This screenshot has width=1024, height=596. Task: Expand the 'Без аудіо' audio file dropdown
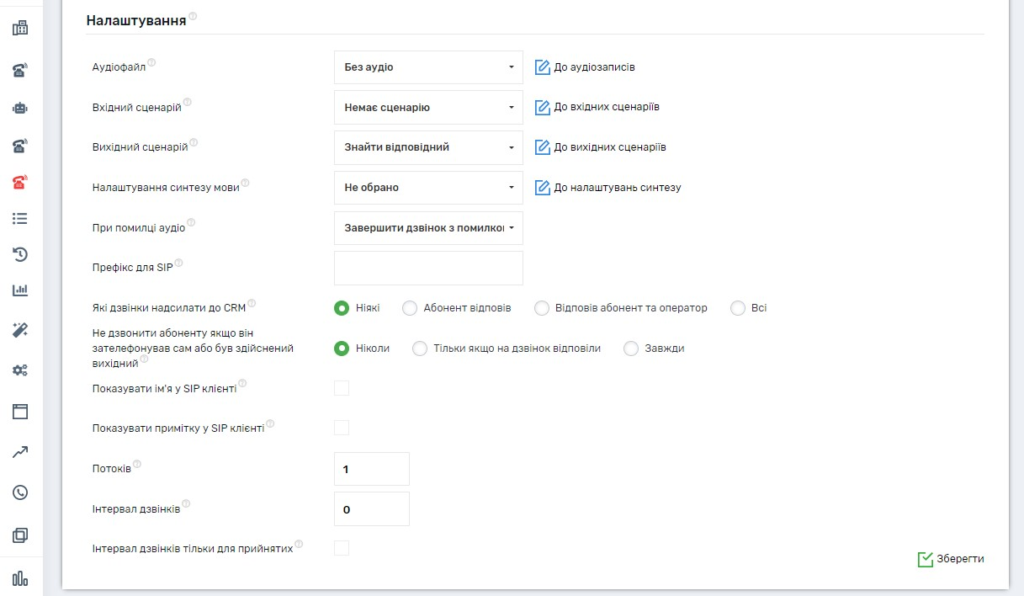427,67
